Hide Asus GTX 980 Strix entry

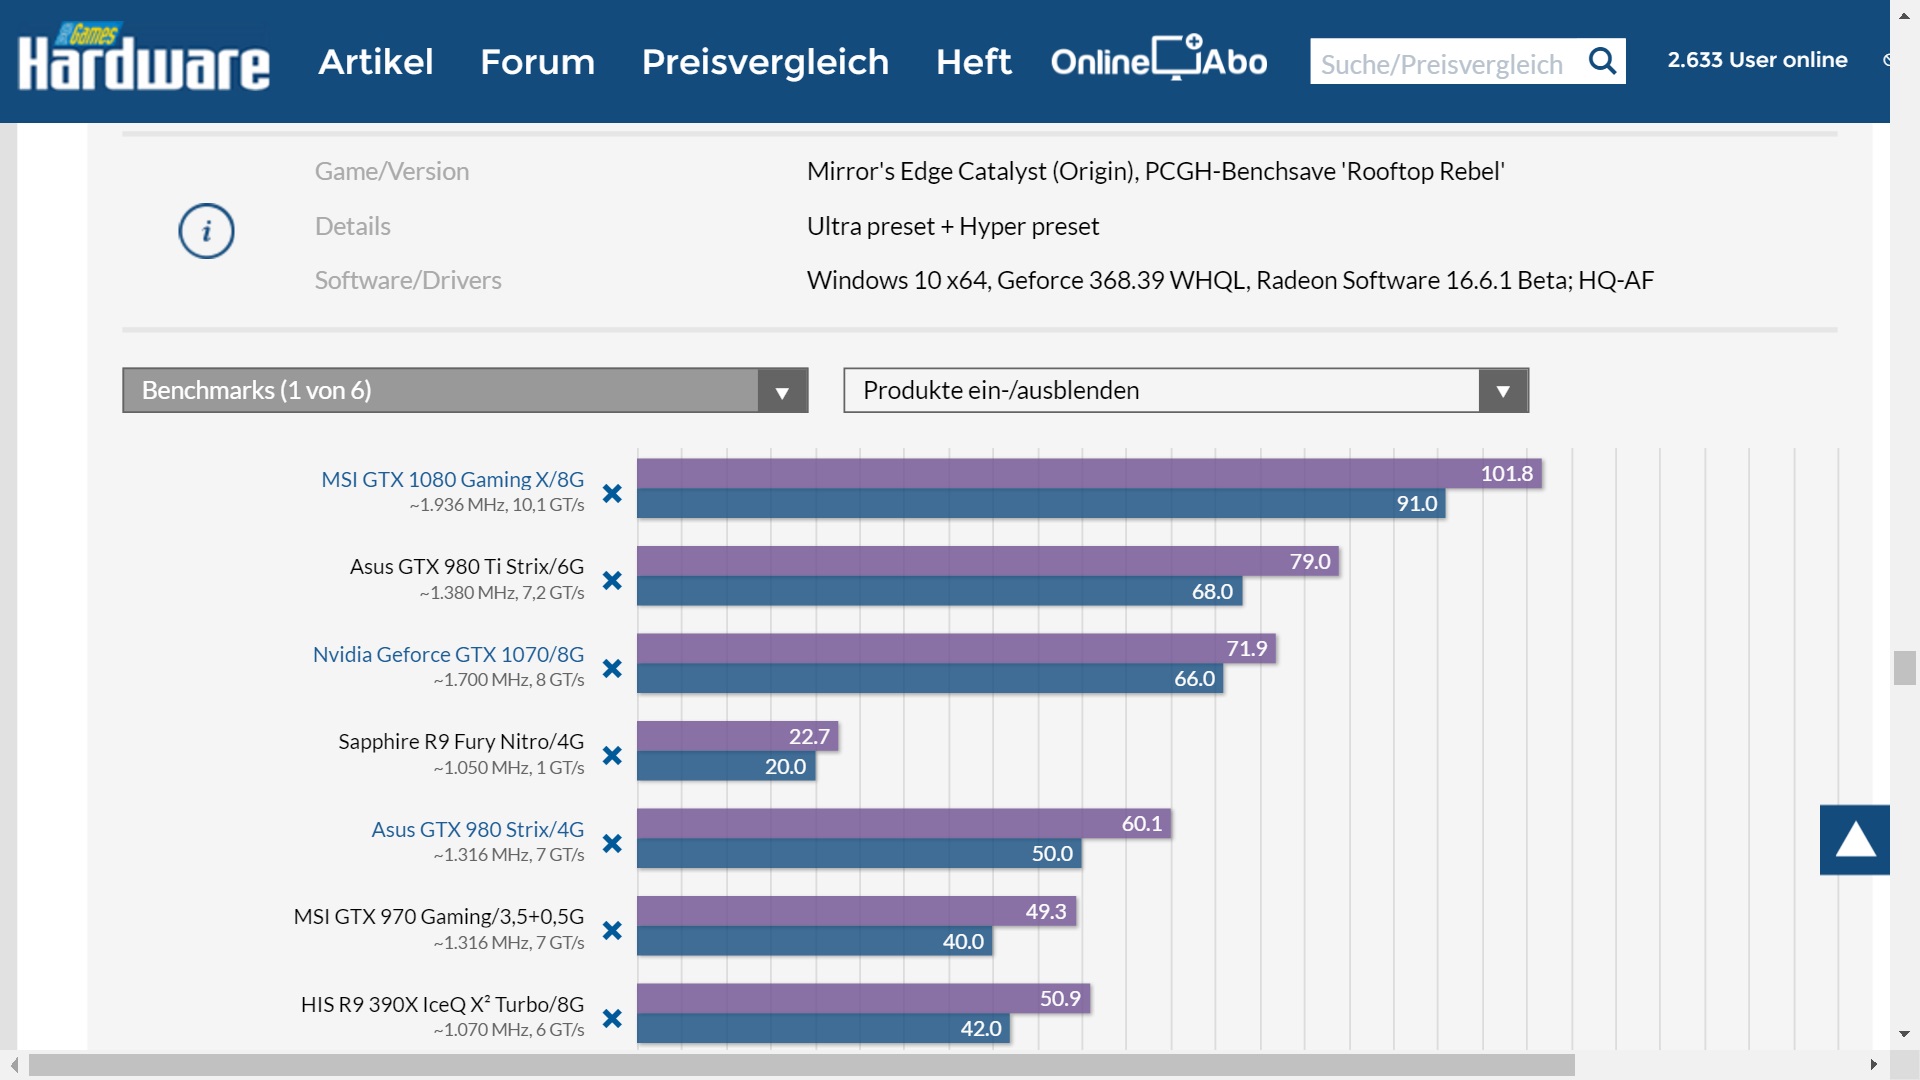[612, 843]
